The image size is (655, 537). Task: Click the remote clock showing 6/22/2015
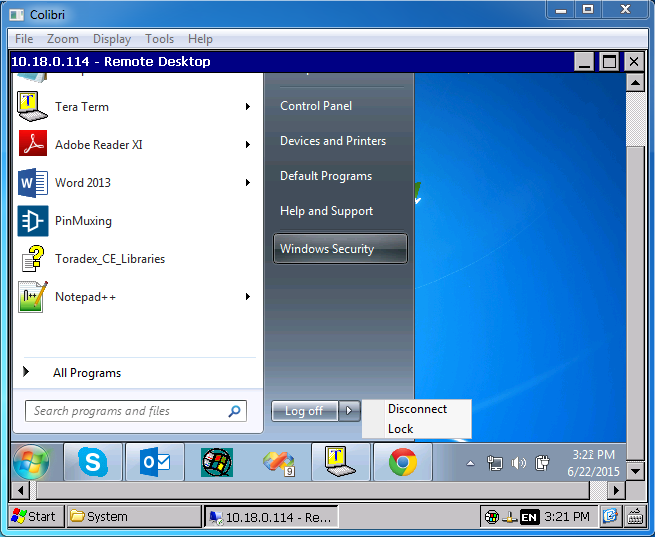tap(593, 463)
